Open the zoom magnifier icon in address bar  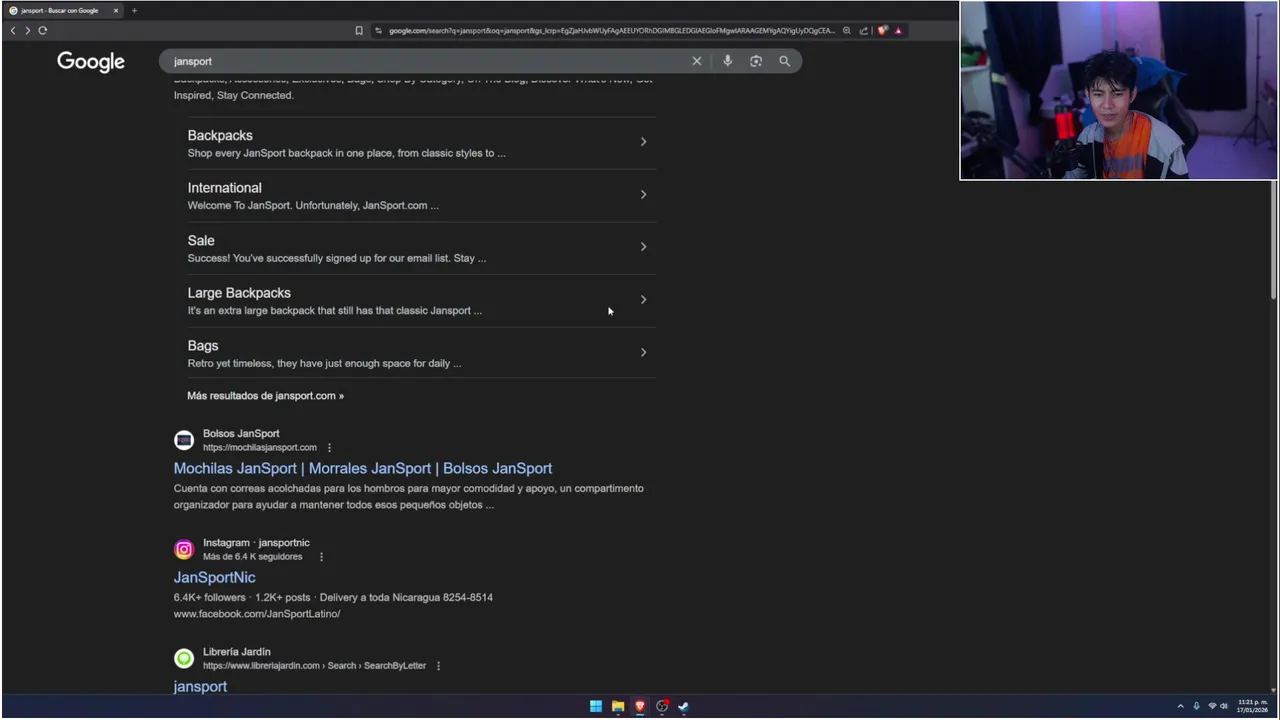click(x=847, y=30)
